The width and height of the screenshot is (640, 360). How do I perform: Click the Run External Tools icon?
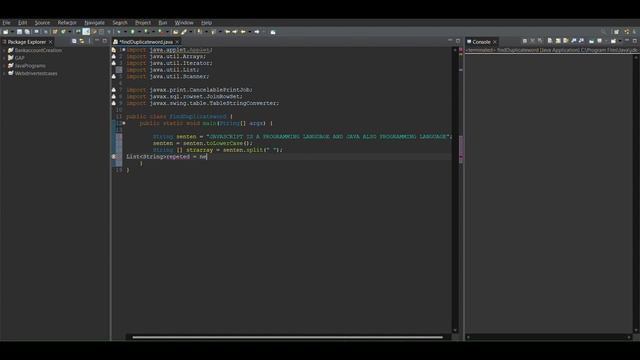coord(160,32)
